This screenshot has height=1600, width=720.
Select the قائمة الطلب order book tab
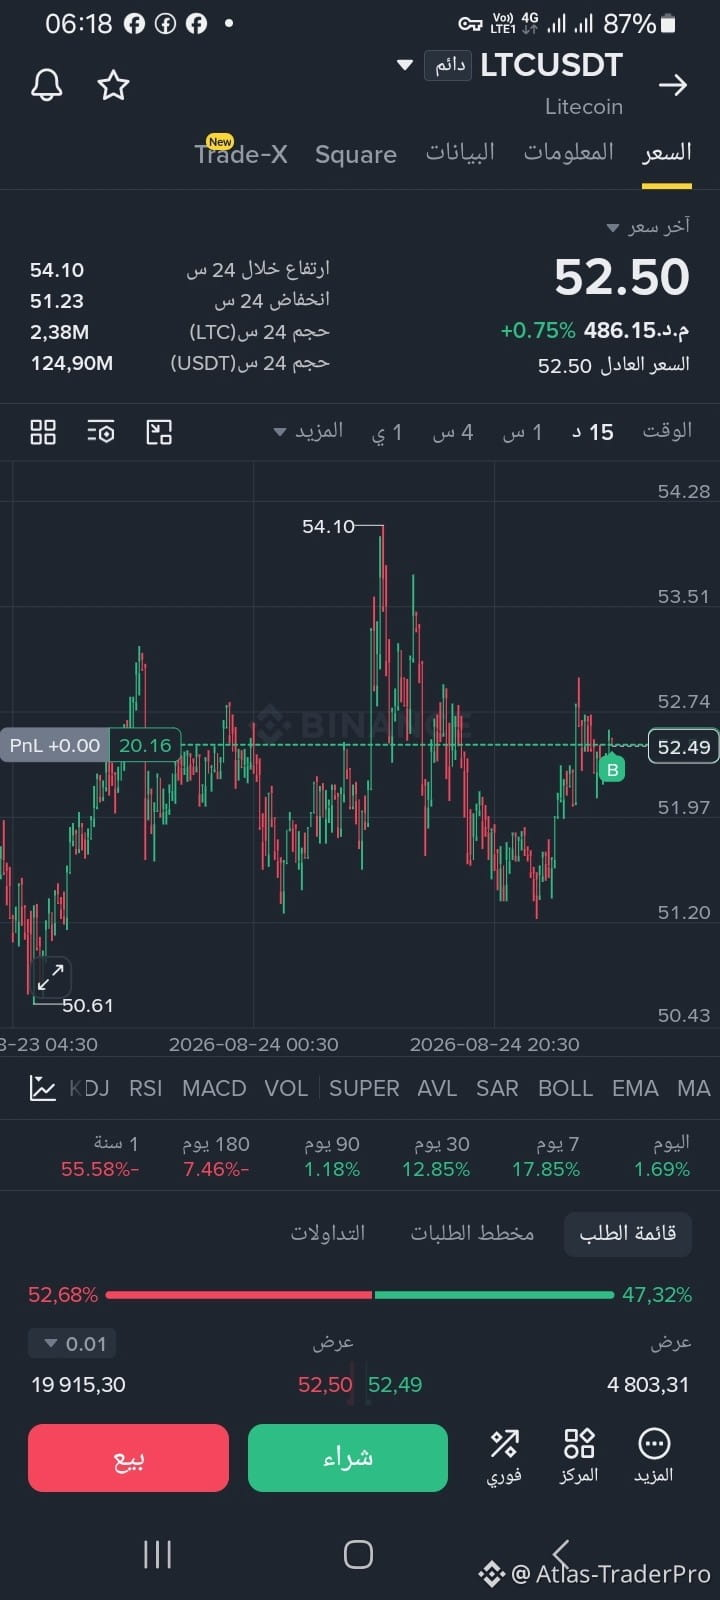628,1233
